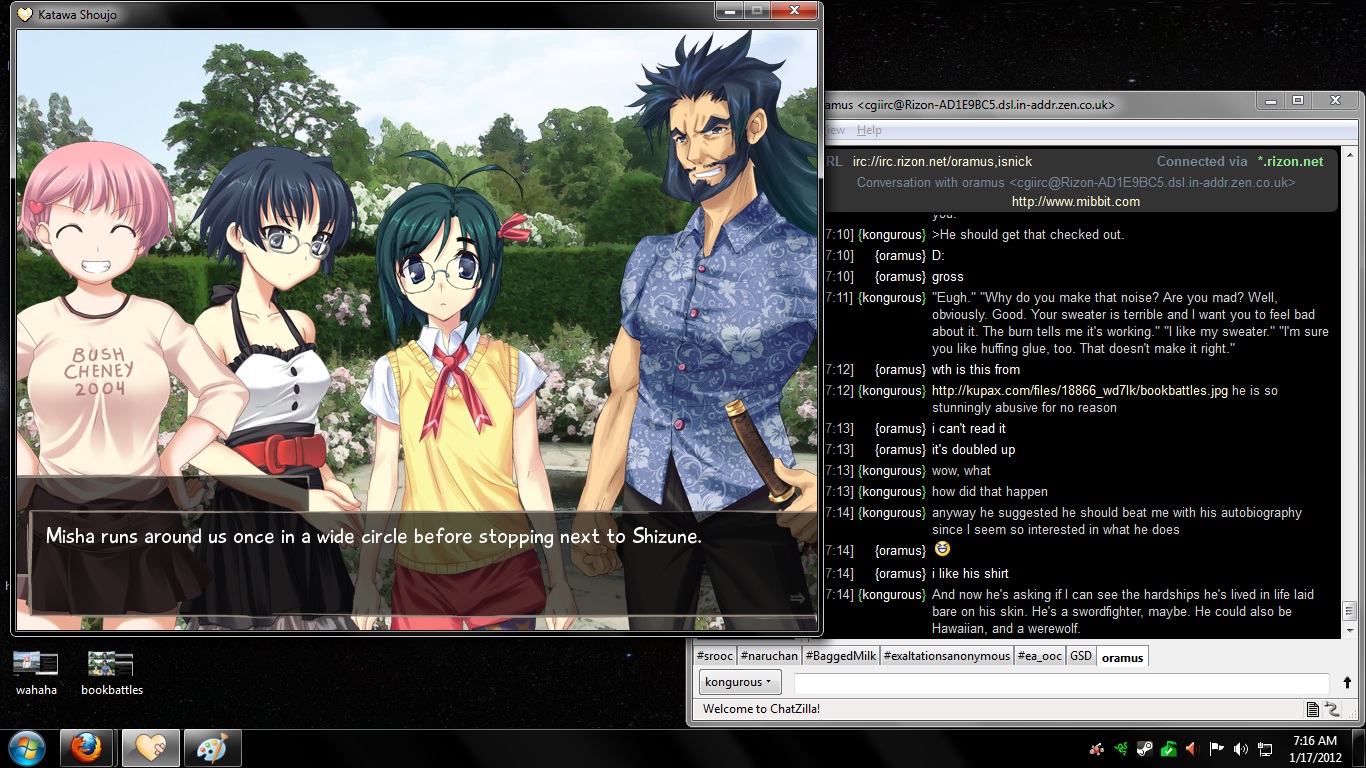Click ">He should get that checked out."
This screenshot has height=768, width=1366.
tap(1028, 235)
